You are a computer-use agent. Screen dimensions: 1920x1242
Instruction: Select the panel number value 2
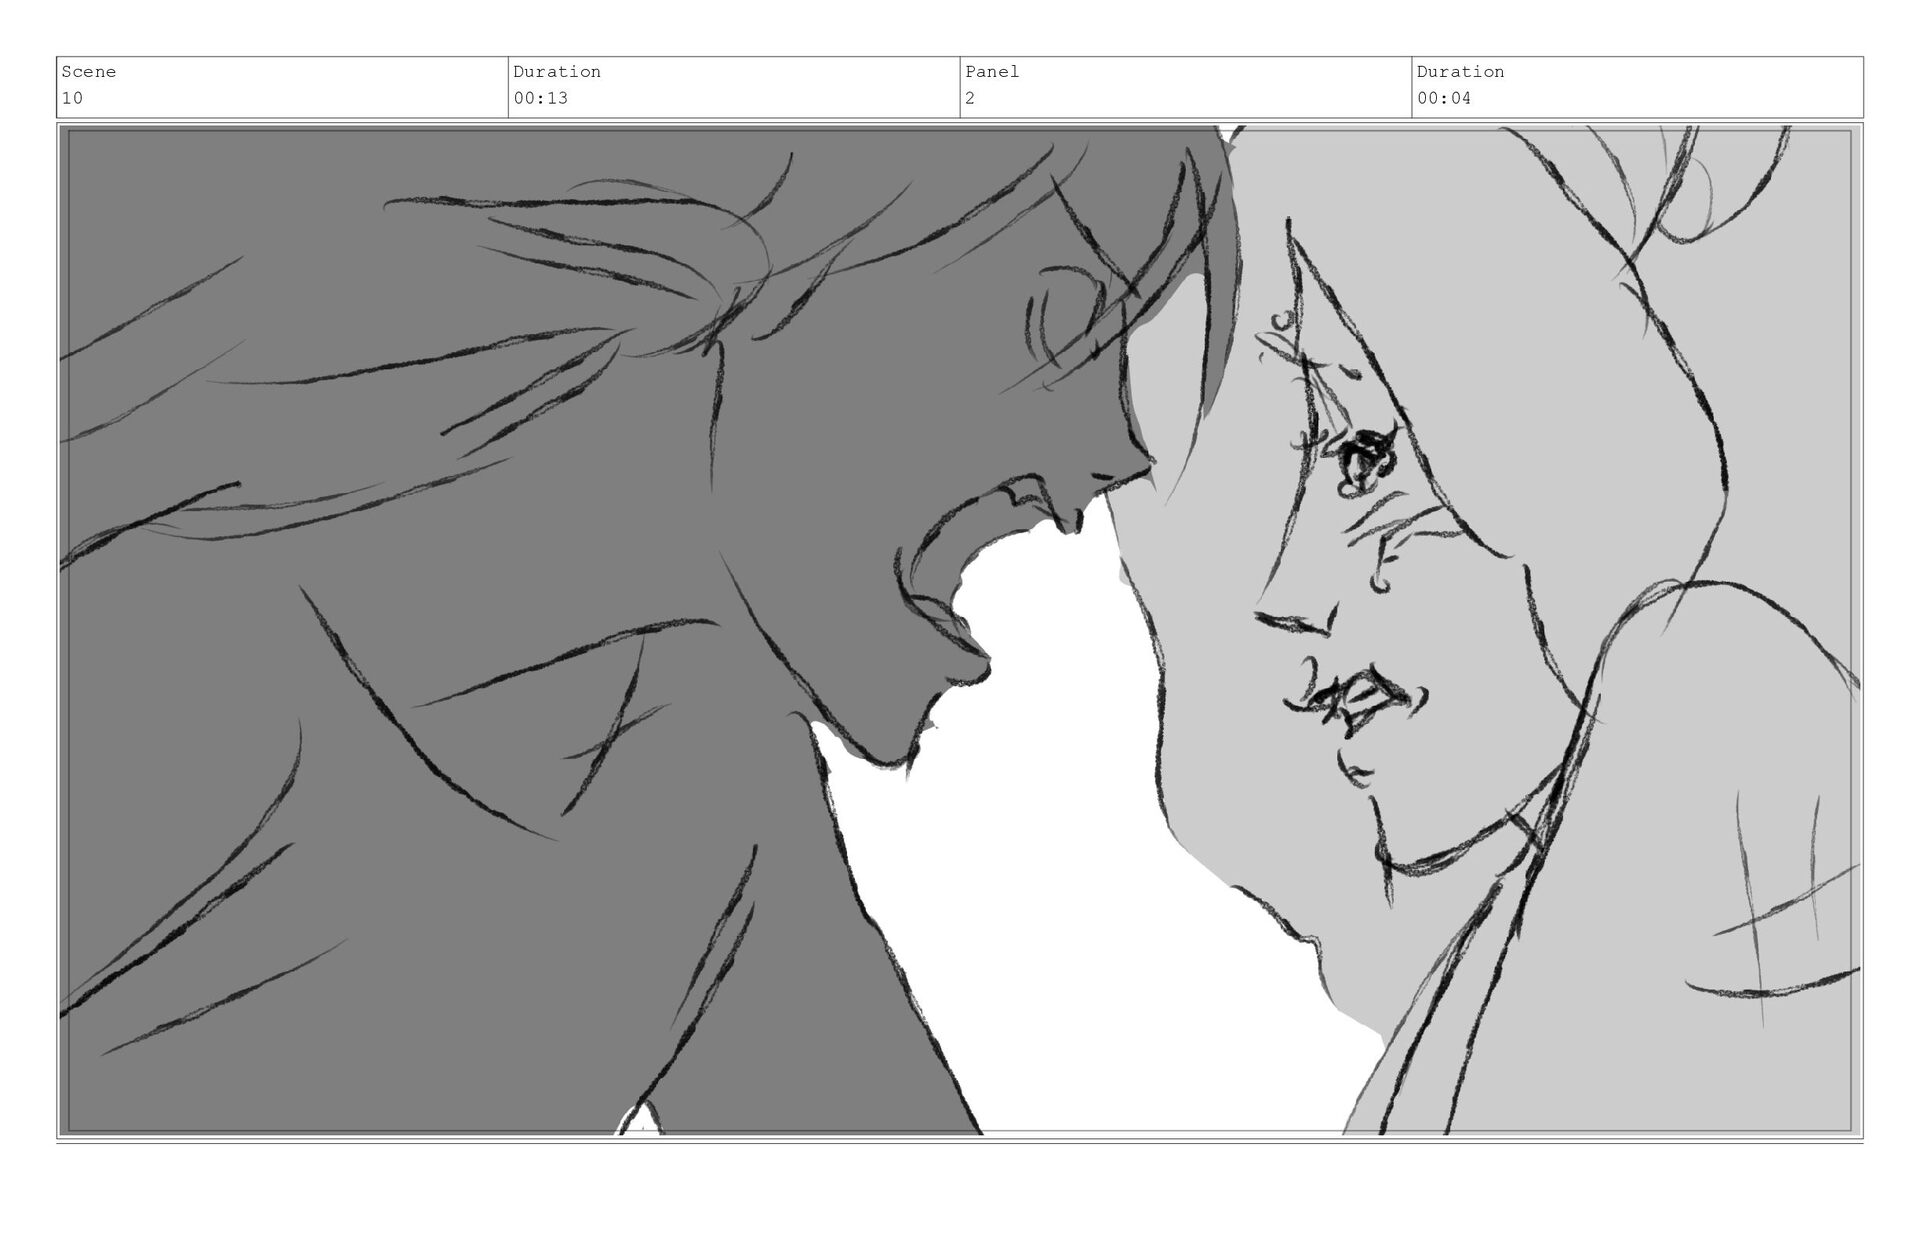pyautogui.click(x=969, y=98)
